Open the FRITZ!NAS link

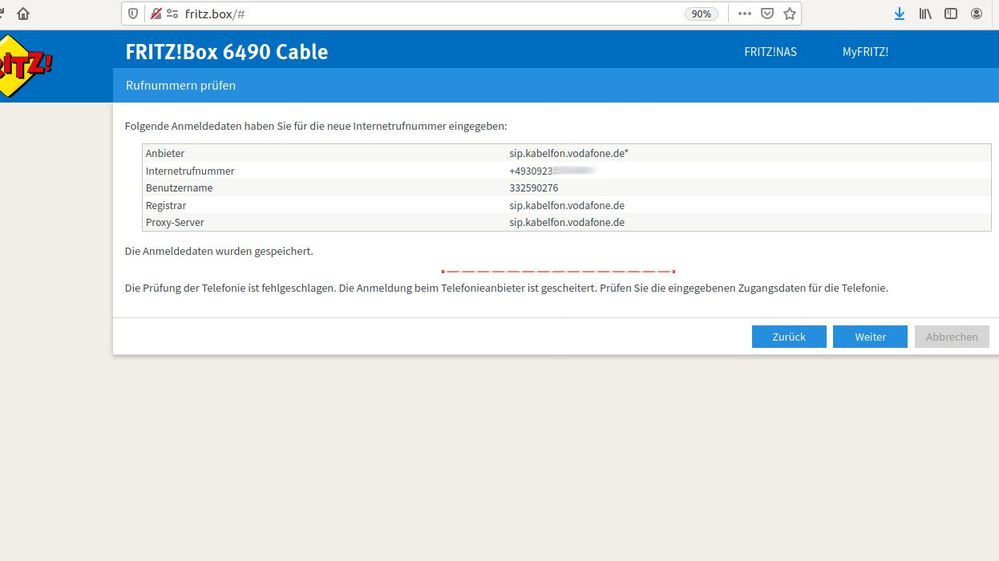coord(770,52)
